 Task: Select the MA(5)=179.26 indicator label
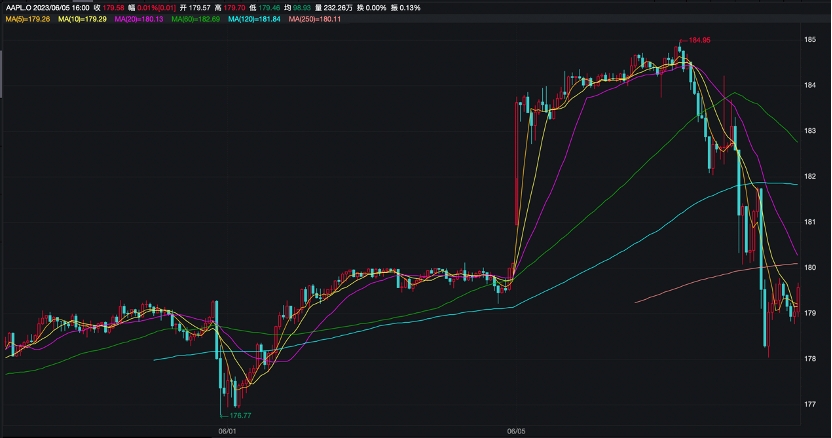pyautogui.click(x=28, y=19)
